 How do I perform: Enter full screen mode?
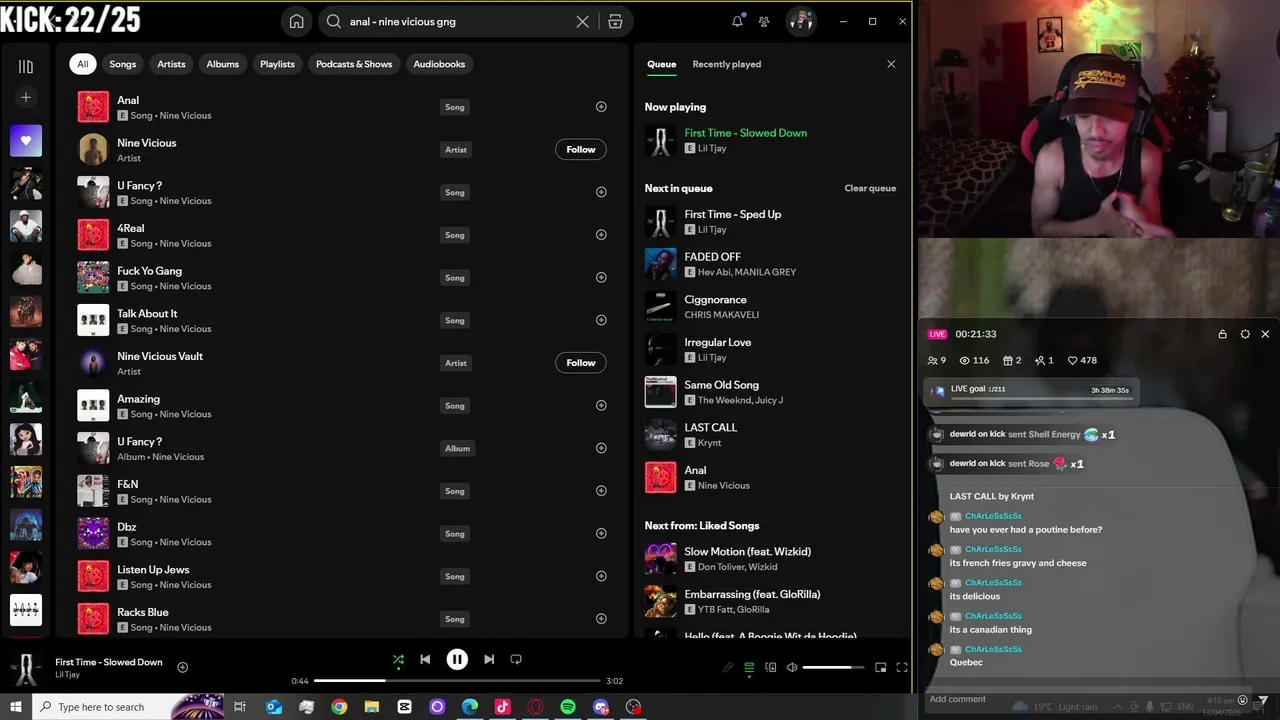(x=902, y=668)
